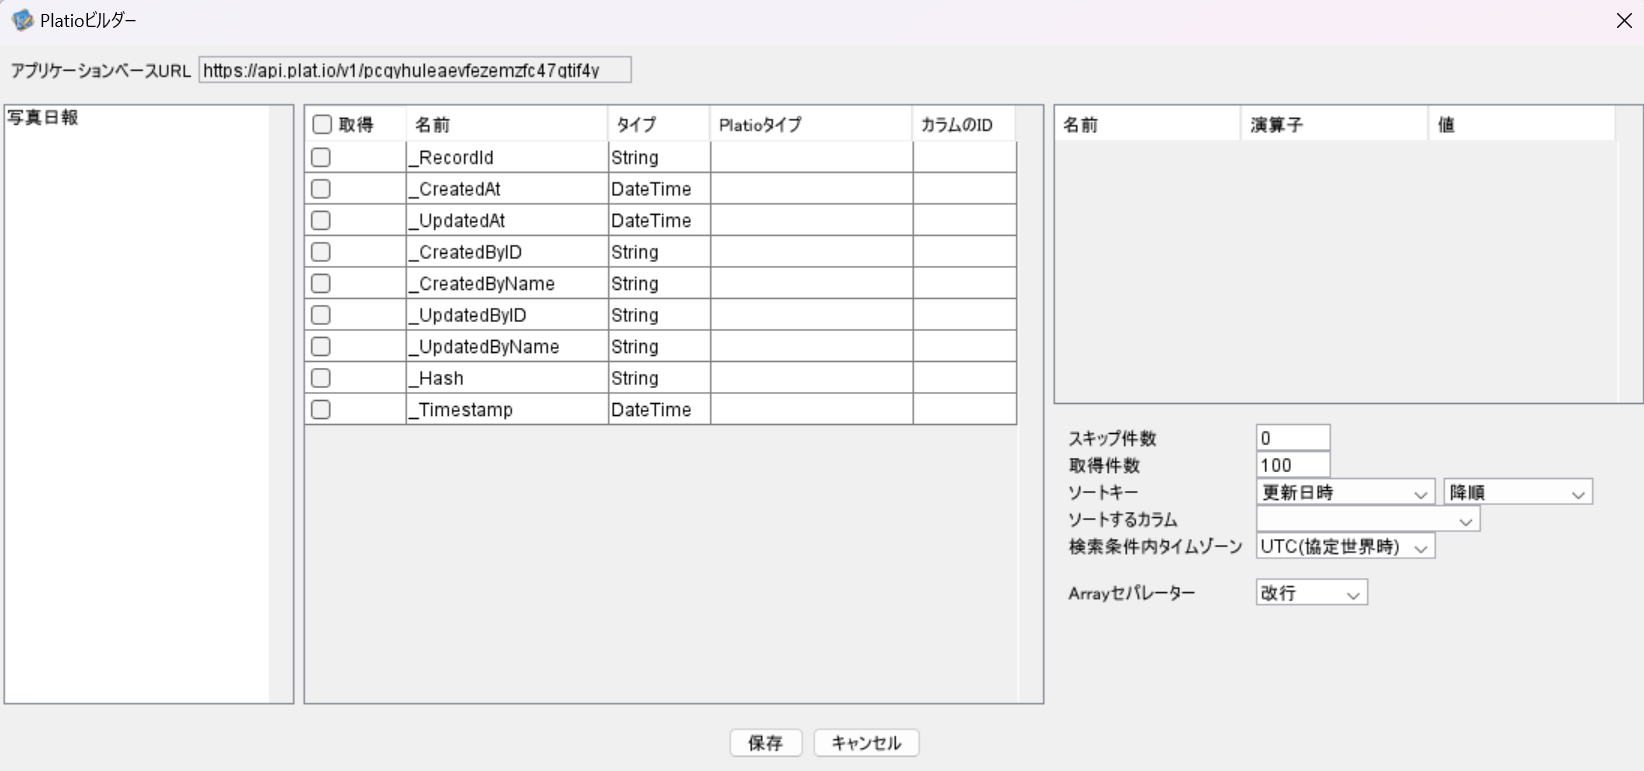The image size is (1644, 771).
Task: Click the DateTime type cell of _Timestamp
Action: click(659, 409)
